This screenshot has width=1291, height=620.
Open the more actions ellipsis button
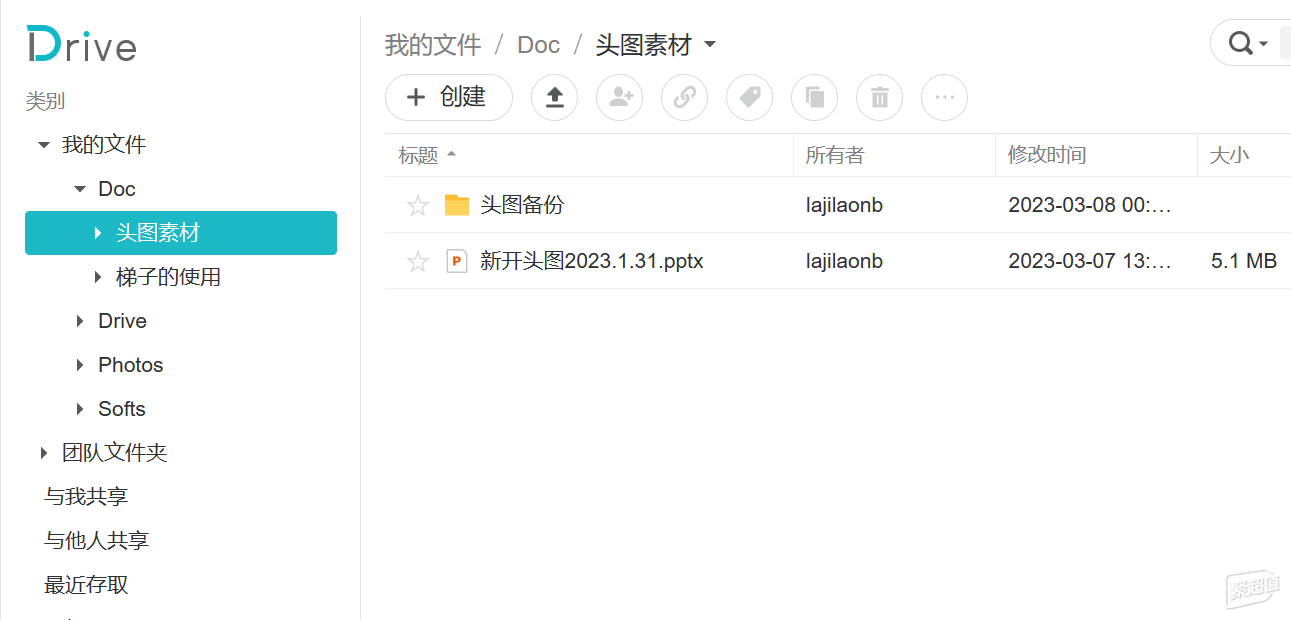944,97
